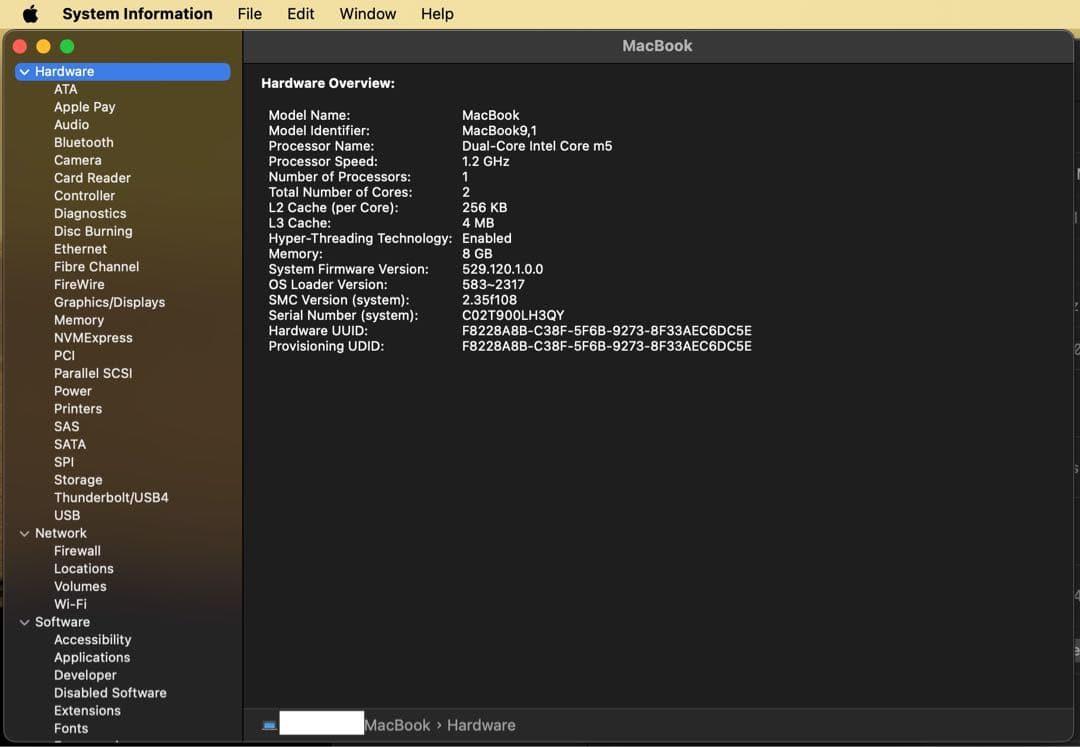Image resolution: width=1080 pixels, height=747 pixels.
Task: Collapse the Software section in the sidebar
Action: 24,621
